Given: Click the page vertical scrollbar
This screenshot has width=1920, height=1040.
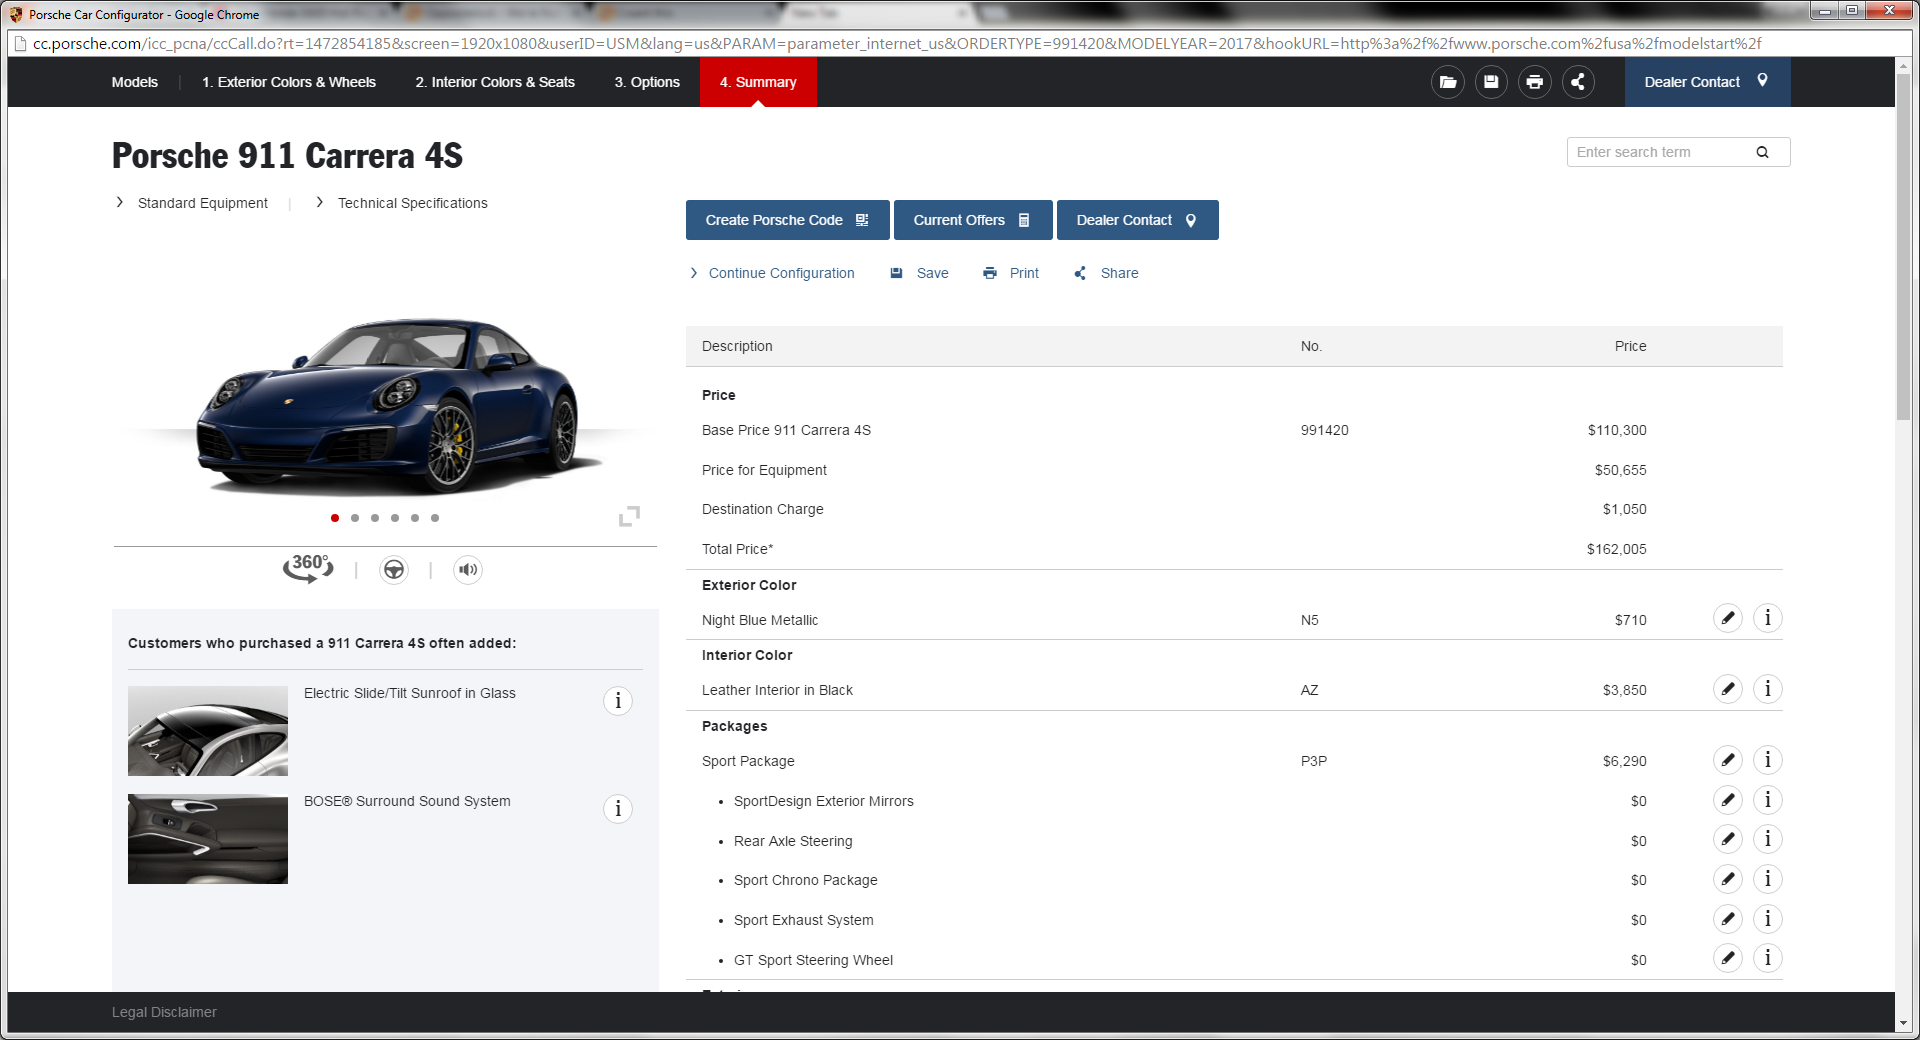Looking at the screenshot, I should coord(1904,245).
